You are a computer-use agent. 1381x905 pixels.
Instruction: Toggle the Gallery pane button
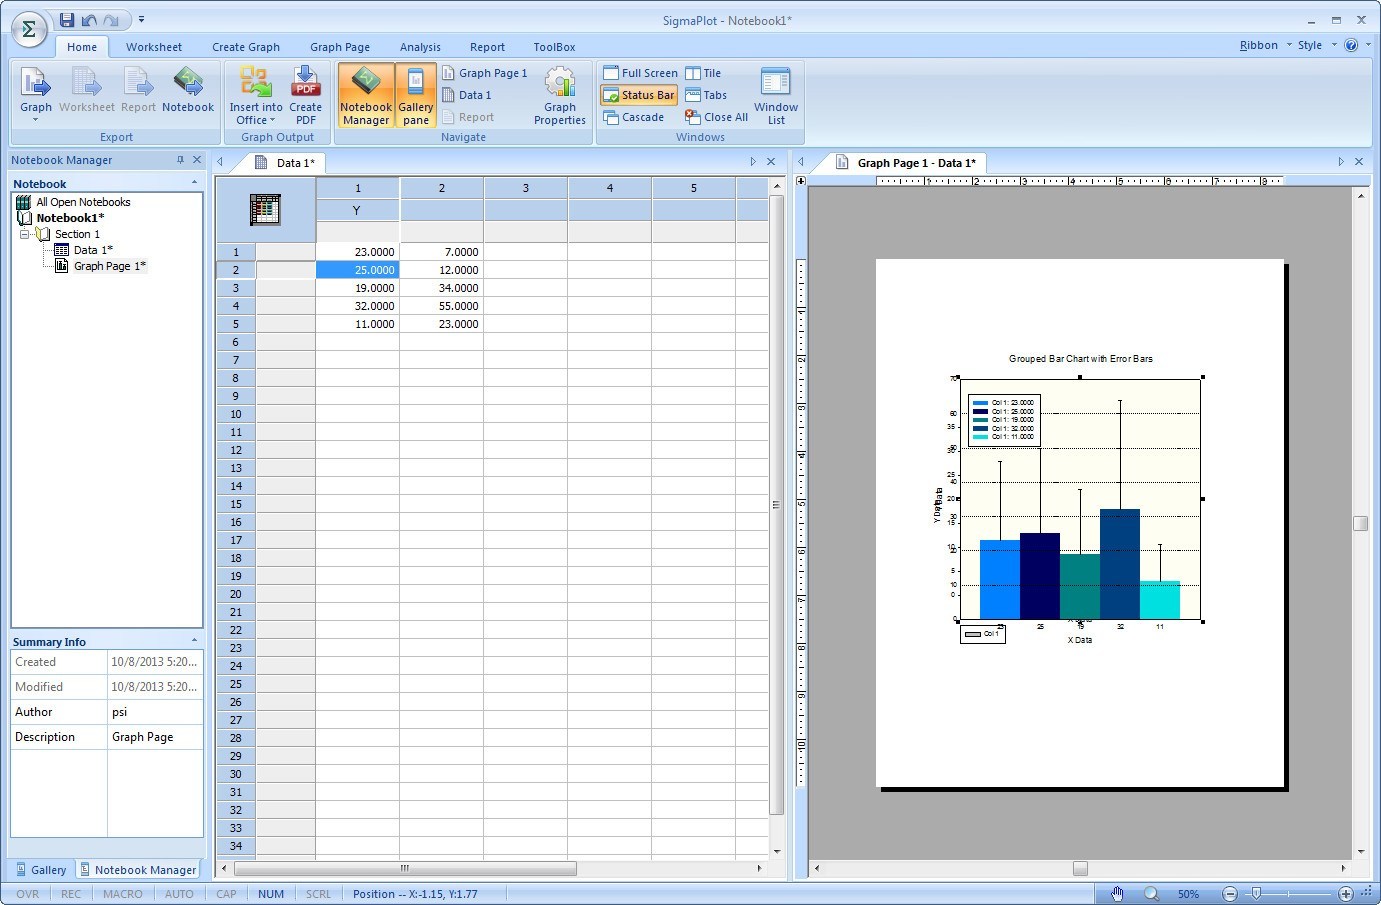click(x=416, y=96)
